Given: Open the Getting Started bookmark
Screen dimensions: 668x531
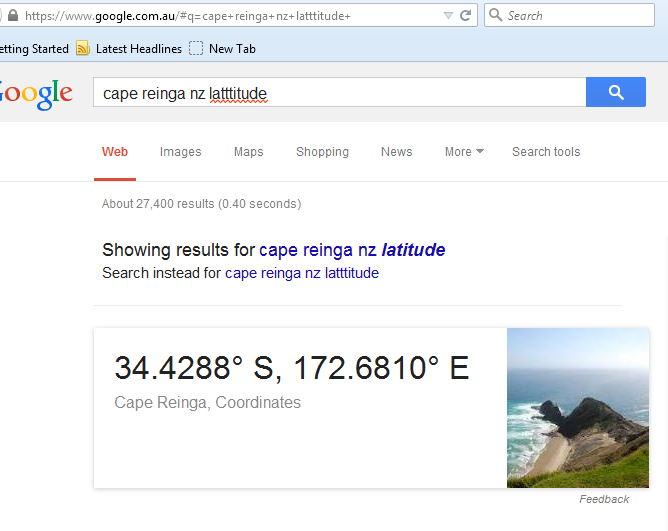Looking at the screenshot, I should click(34, 49).
